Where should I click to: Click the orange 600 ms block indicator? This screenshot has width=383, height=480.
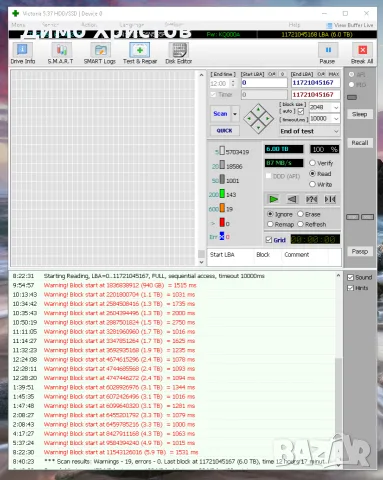pos(222,208)
